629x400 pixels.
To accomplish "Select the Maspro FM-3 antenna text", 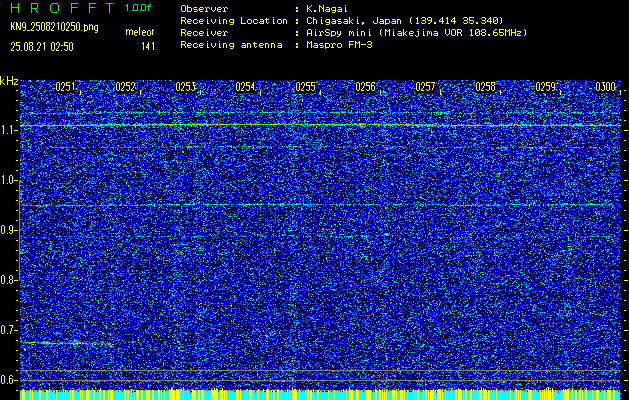I will tap(339, 45).
